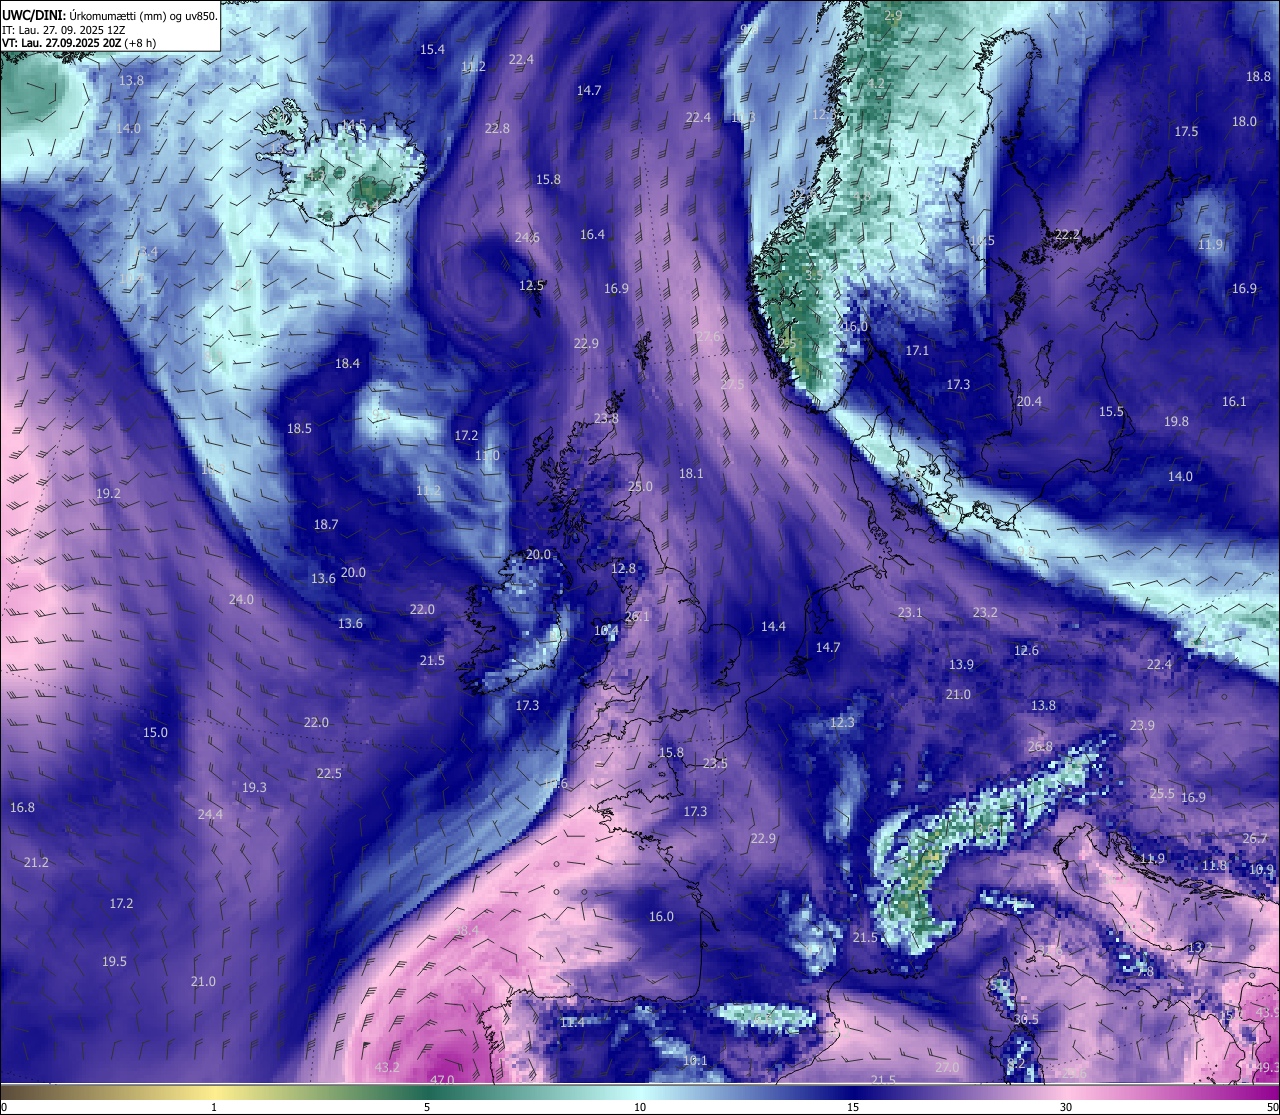
Task: Click the map value 18.8
Action: [x=1258, y=76]
